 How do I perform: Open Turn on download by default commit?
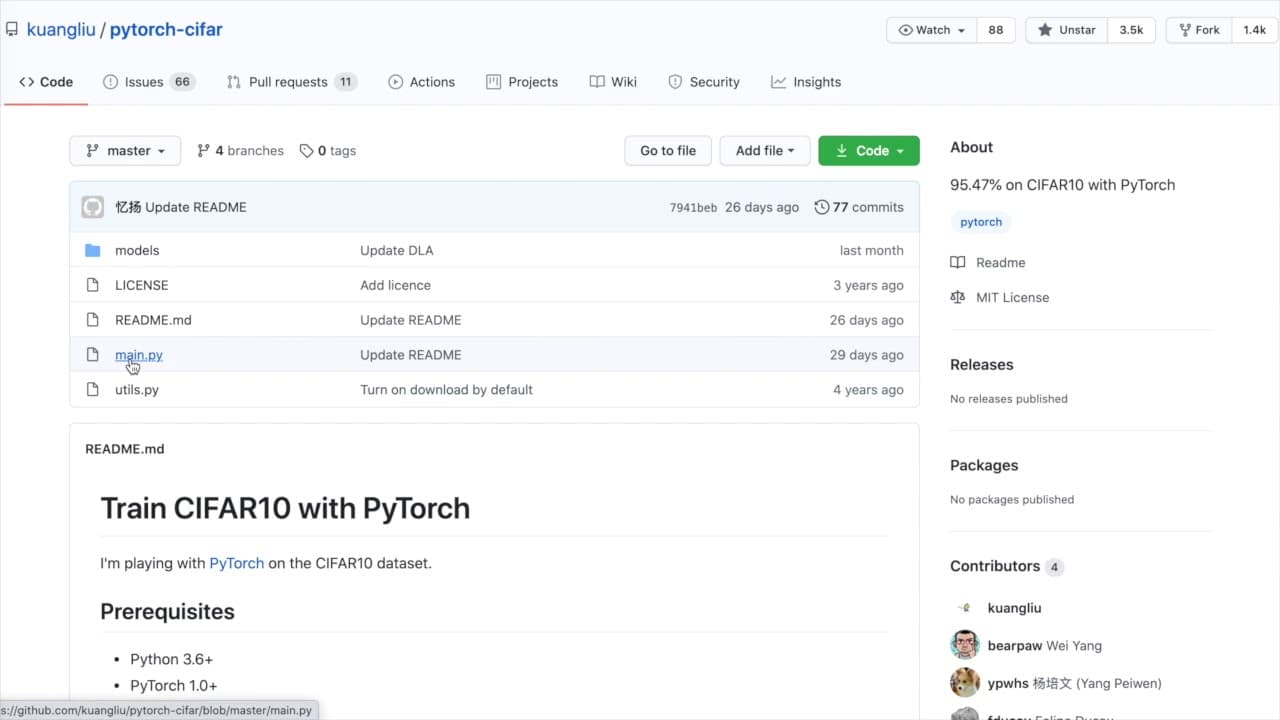[446, 390]
